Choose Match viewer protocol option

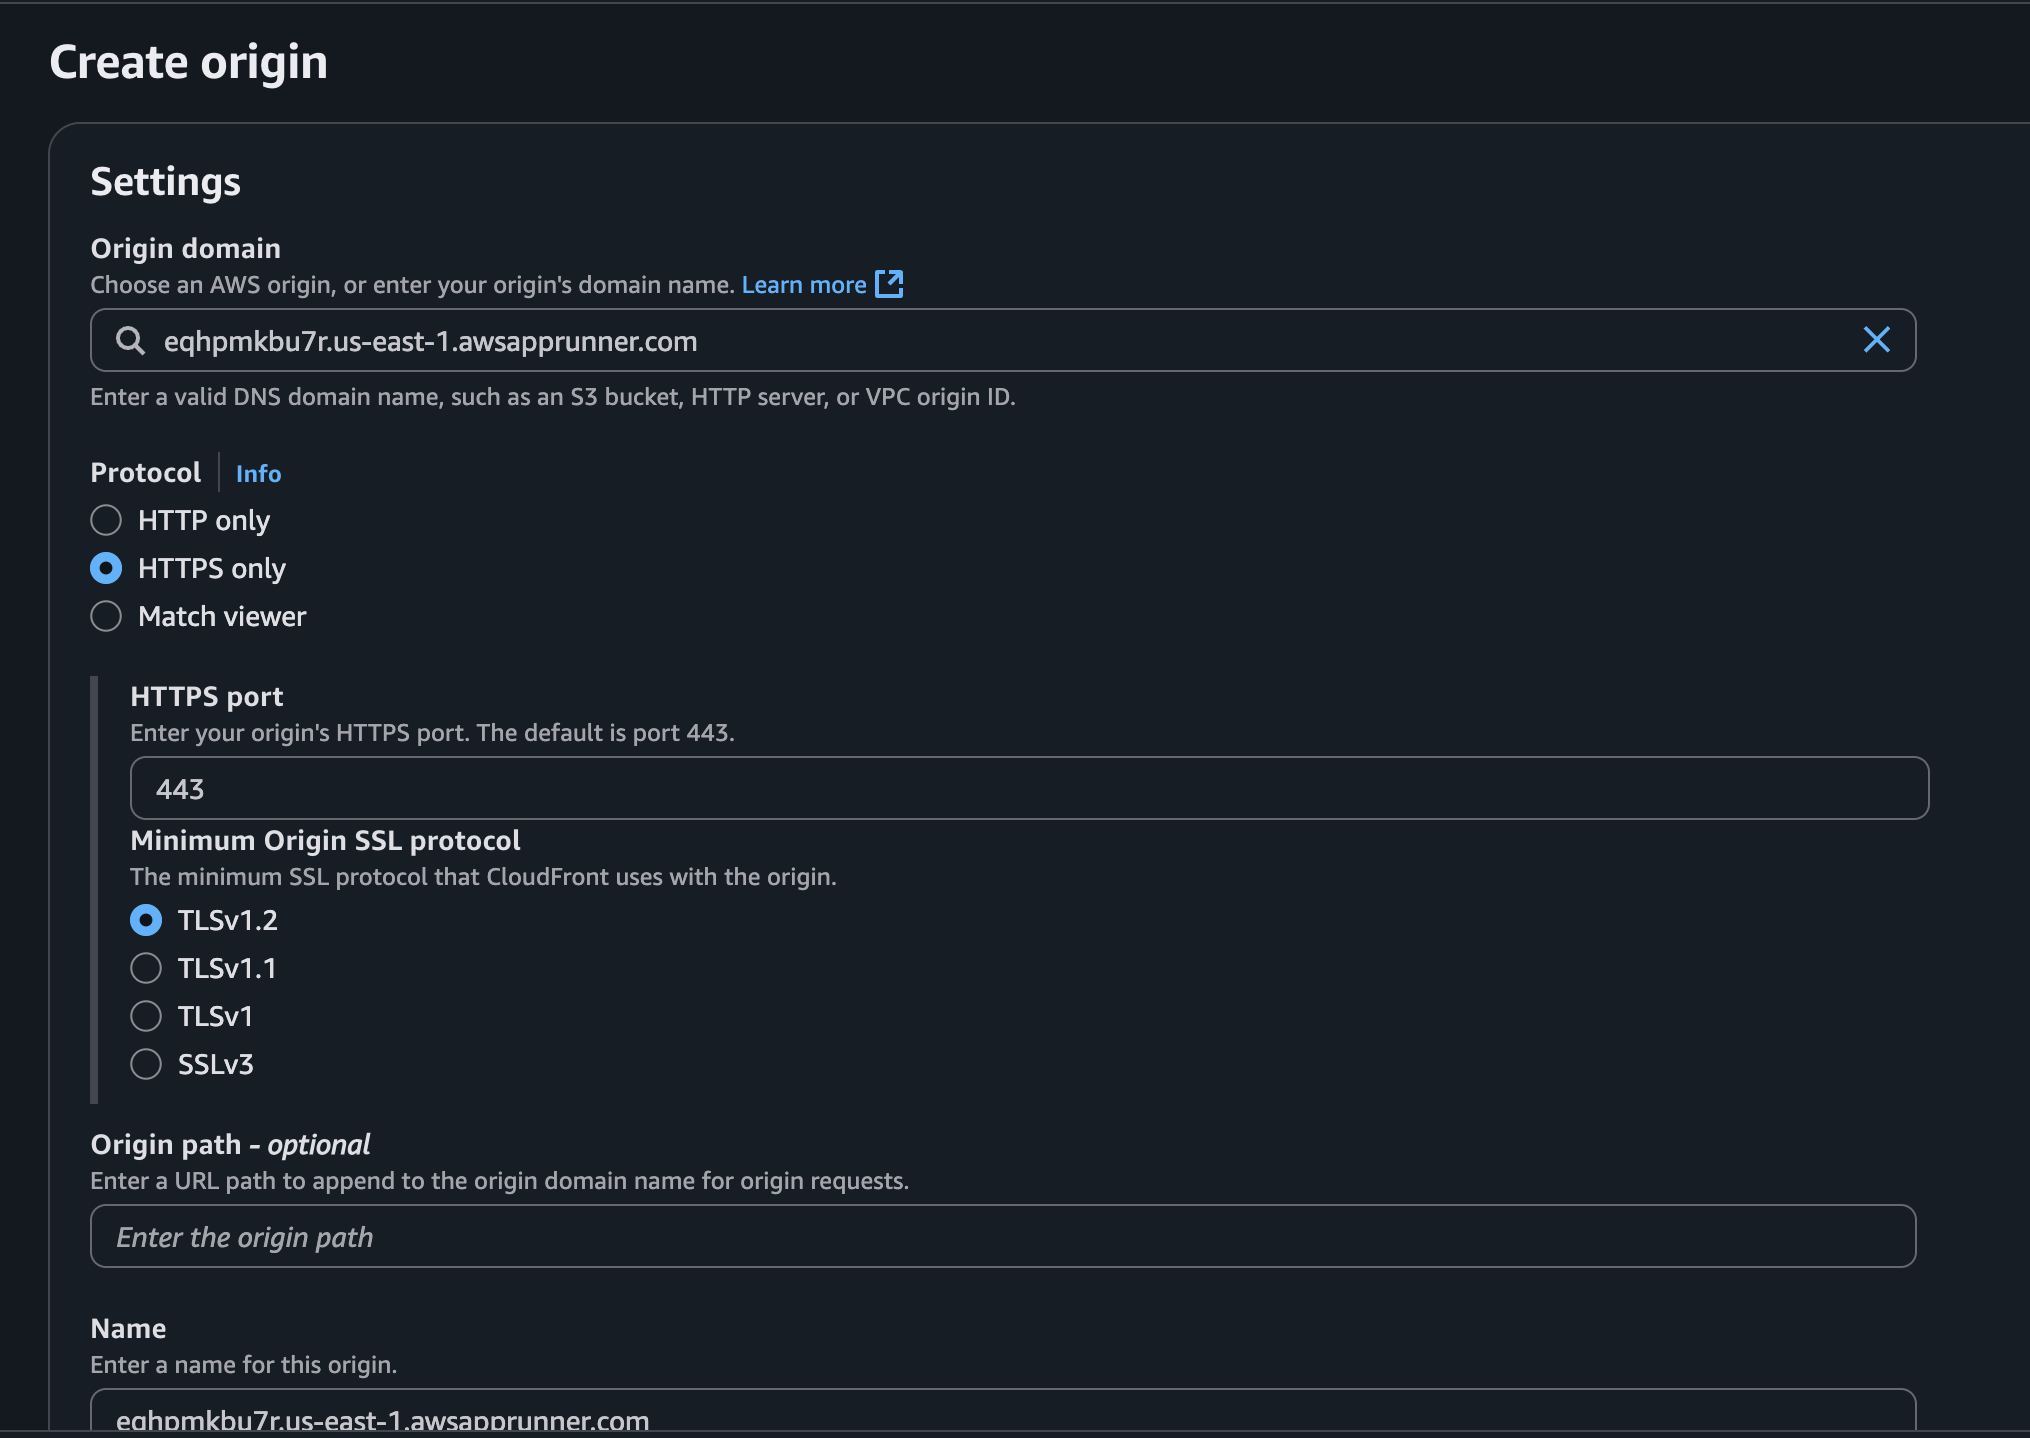pos(106,616)
